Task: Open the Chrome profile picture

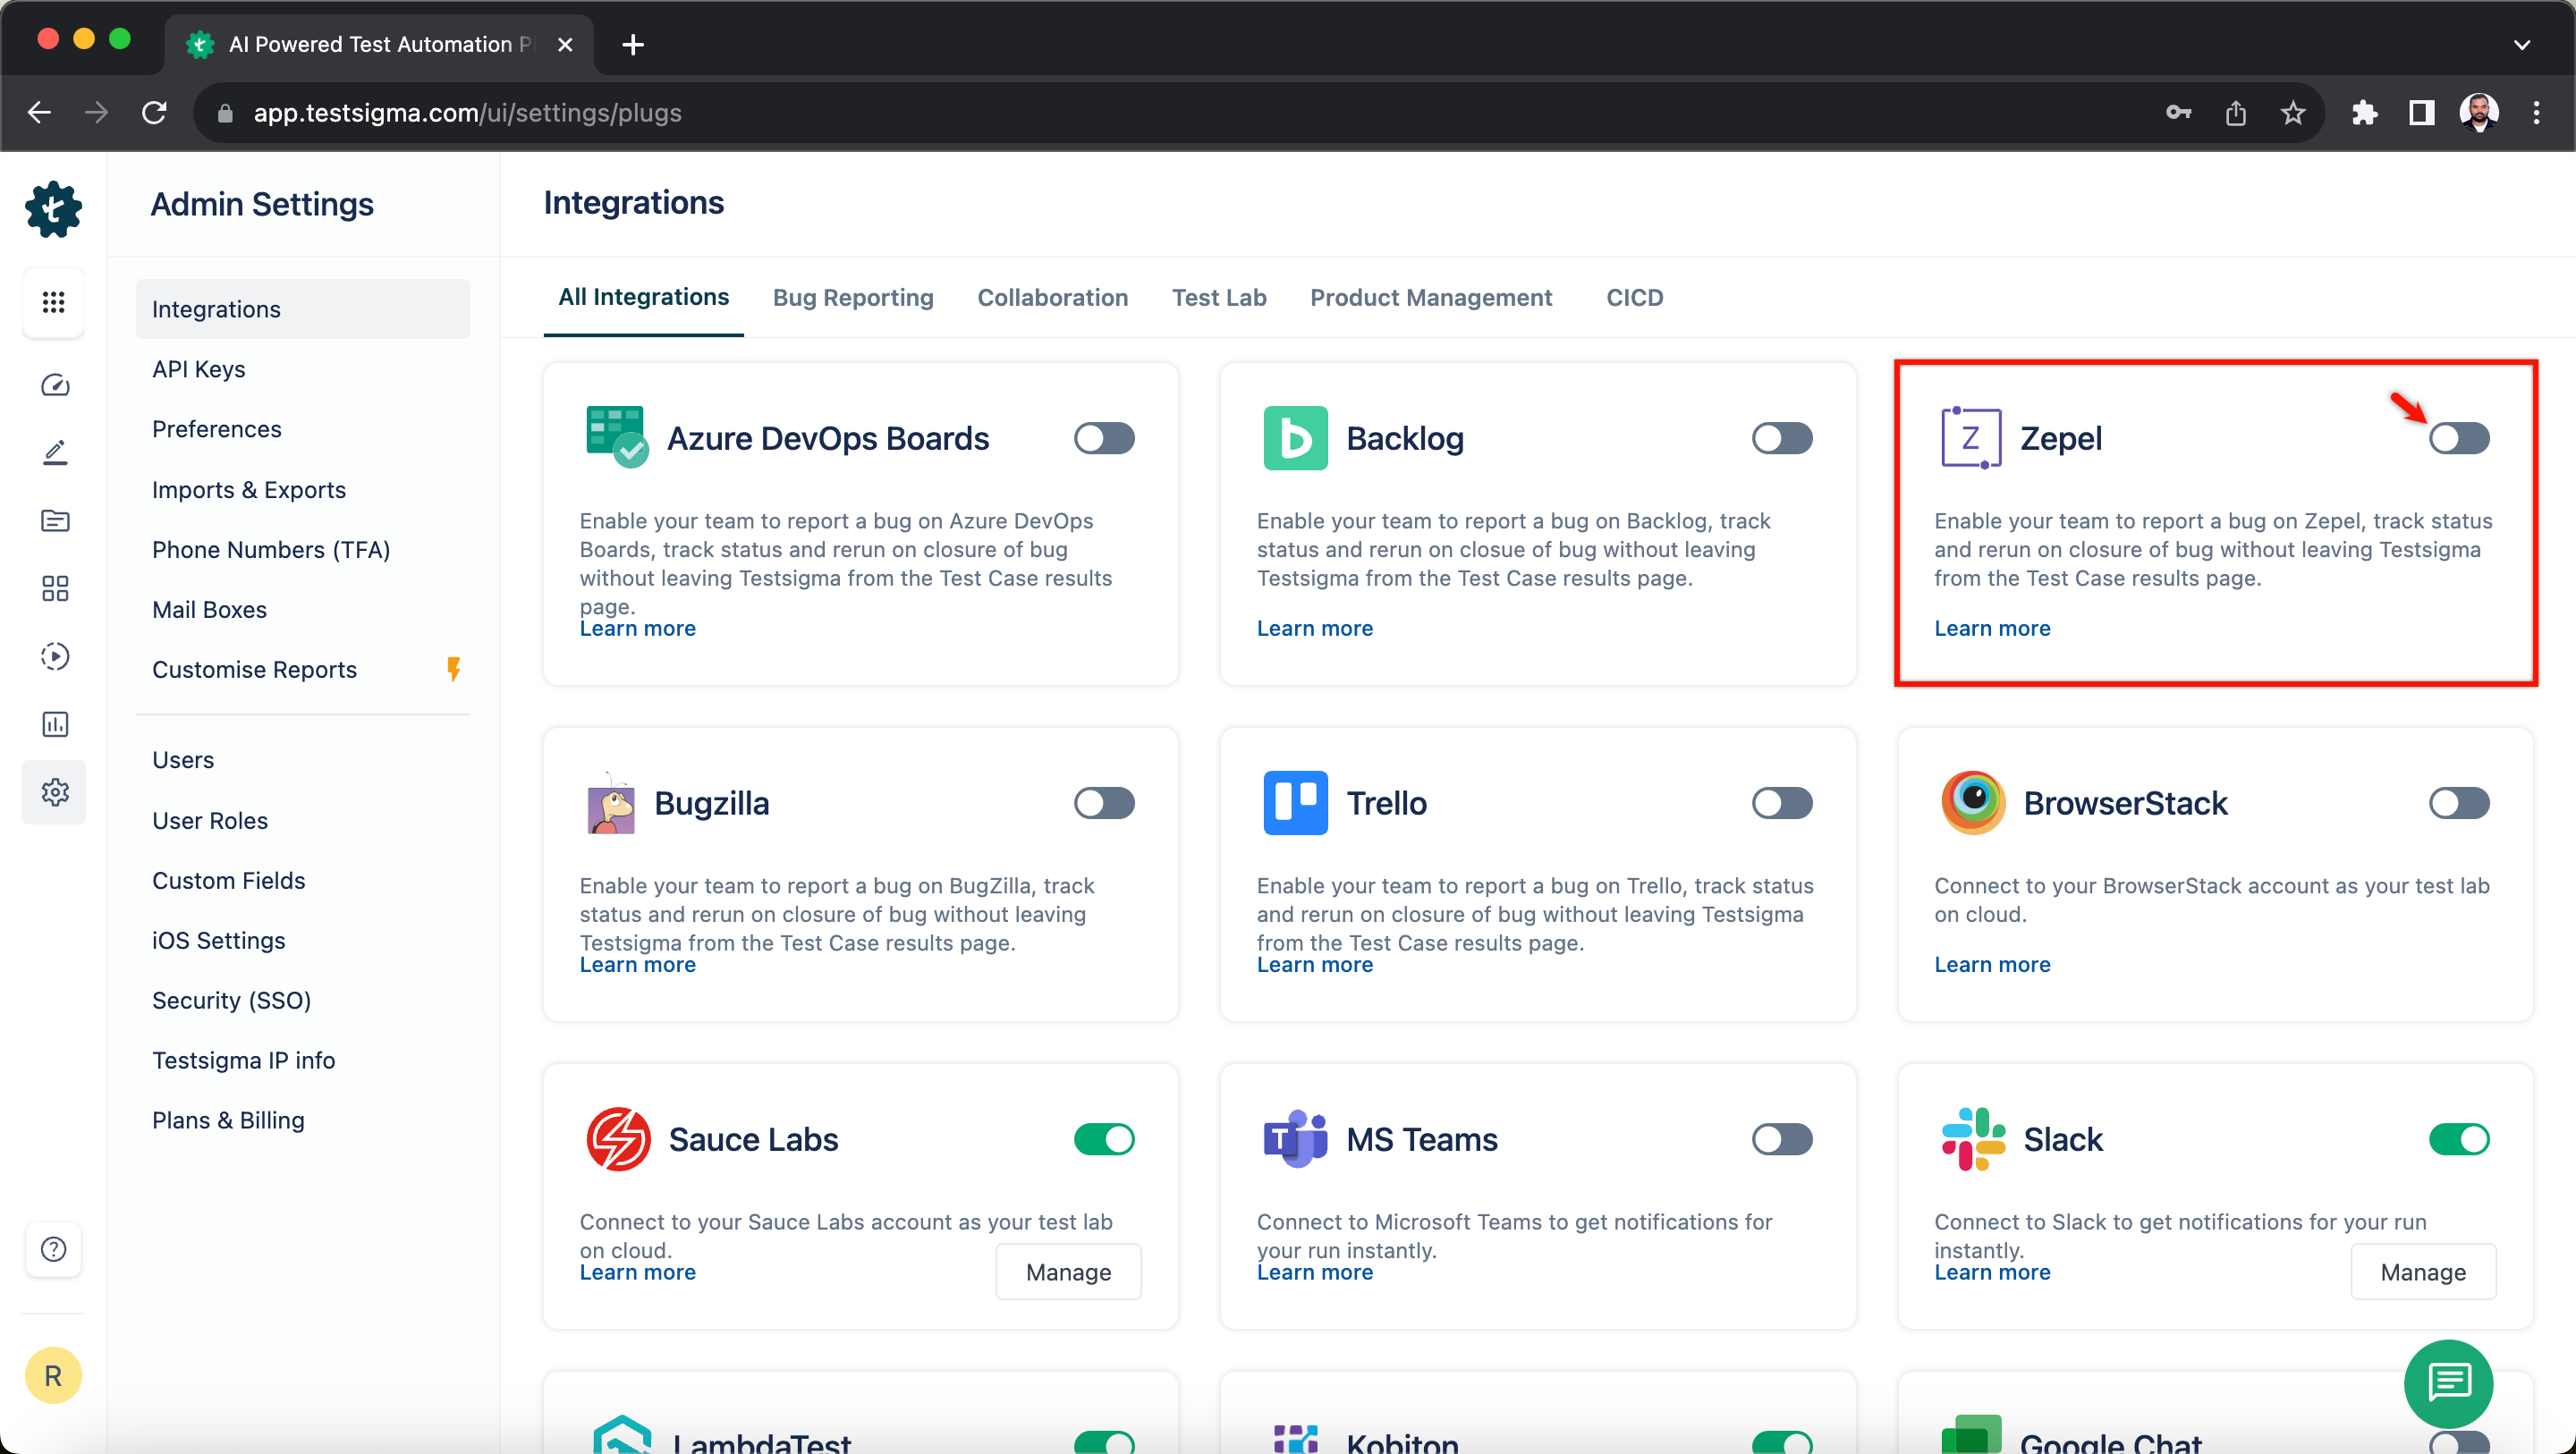Action: click(2478, 113)
